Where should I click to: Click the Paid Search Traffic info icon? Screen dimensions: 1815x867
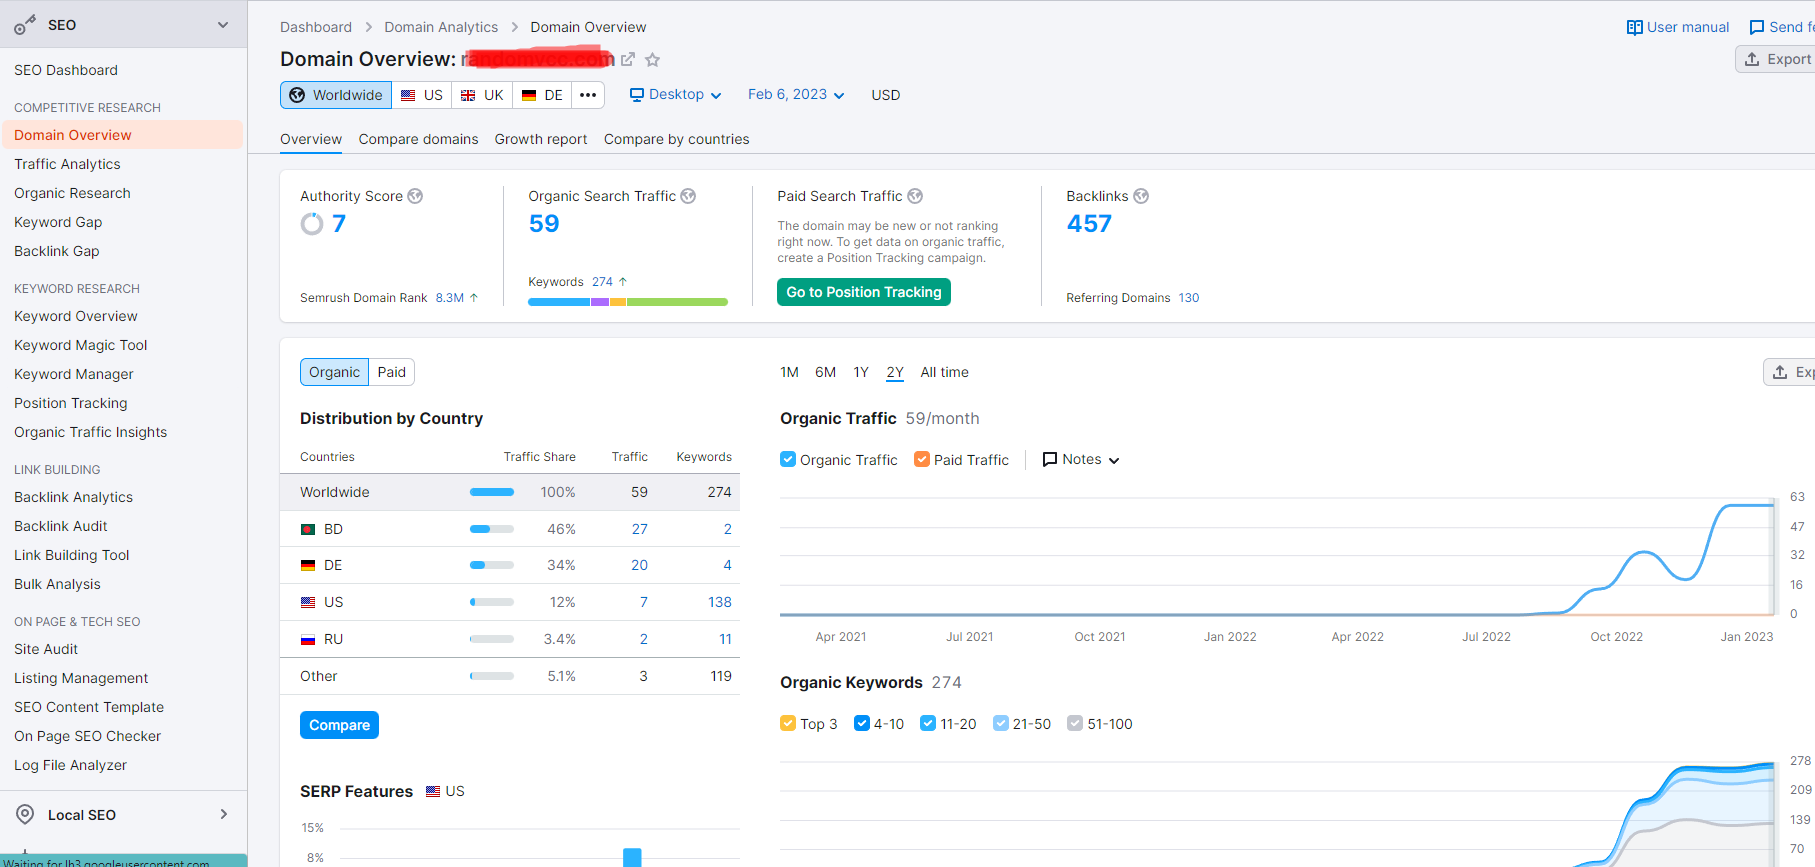click(915, 196)
